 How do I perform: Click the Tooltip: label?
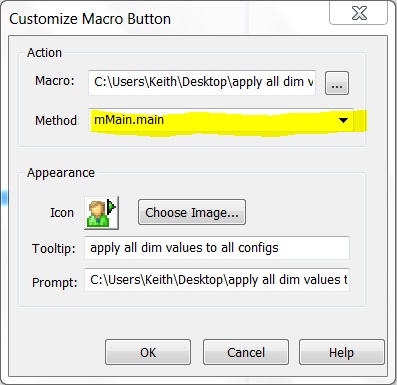coord(54,249)
